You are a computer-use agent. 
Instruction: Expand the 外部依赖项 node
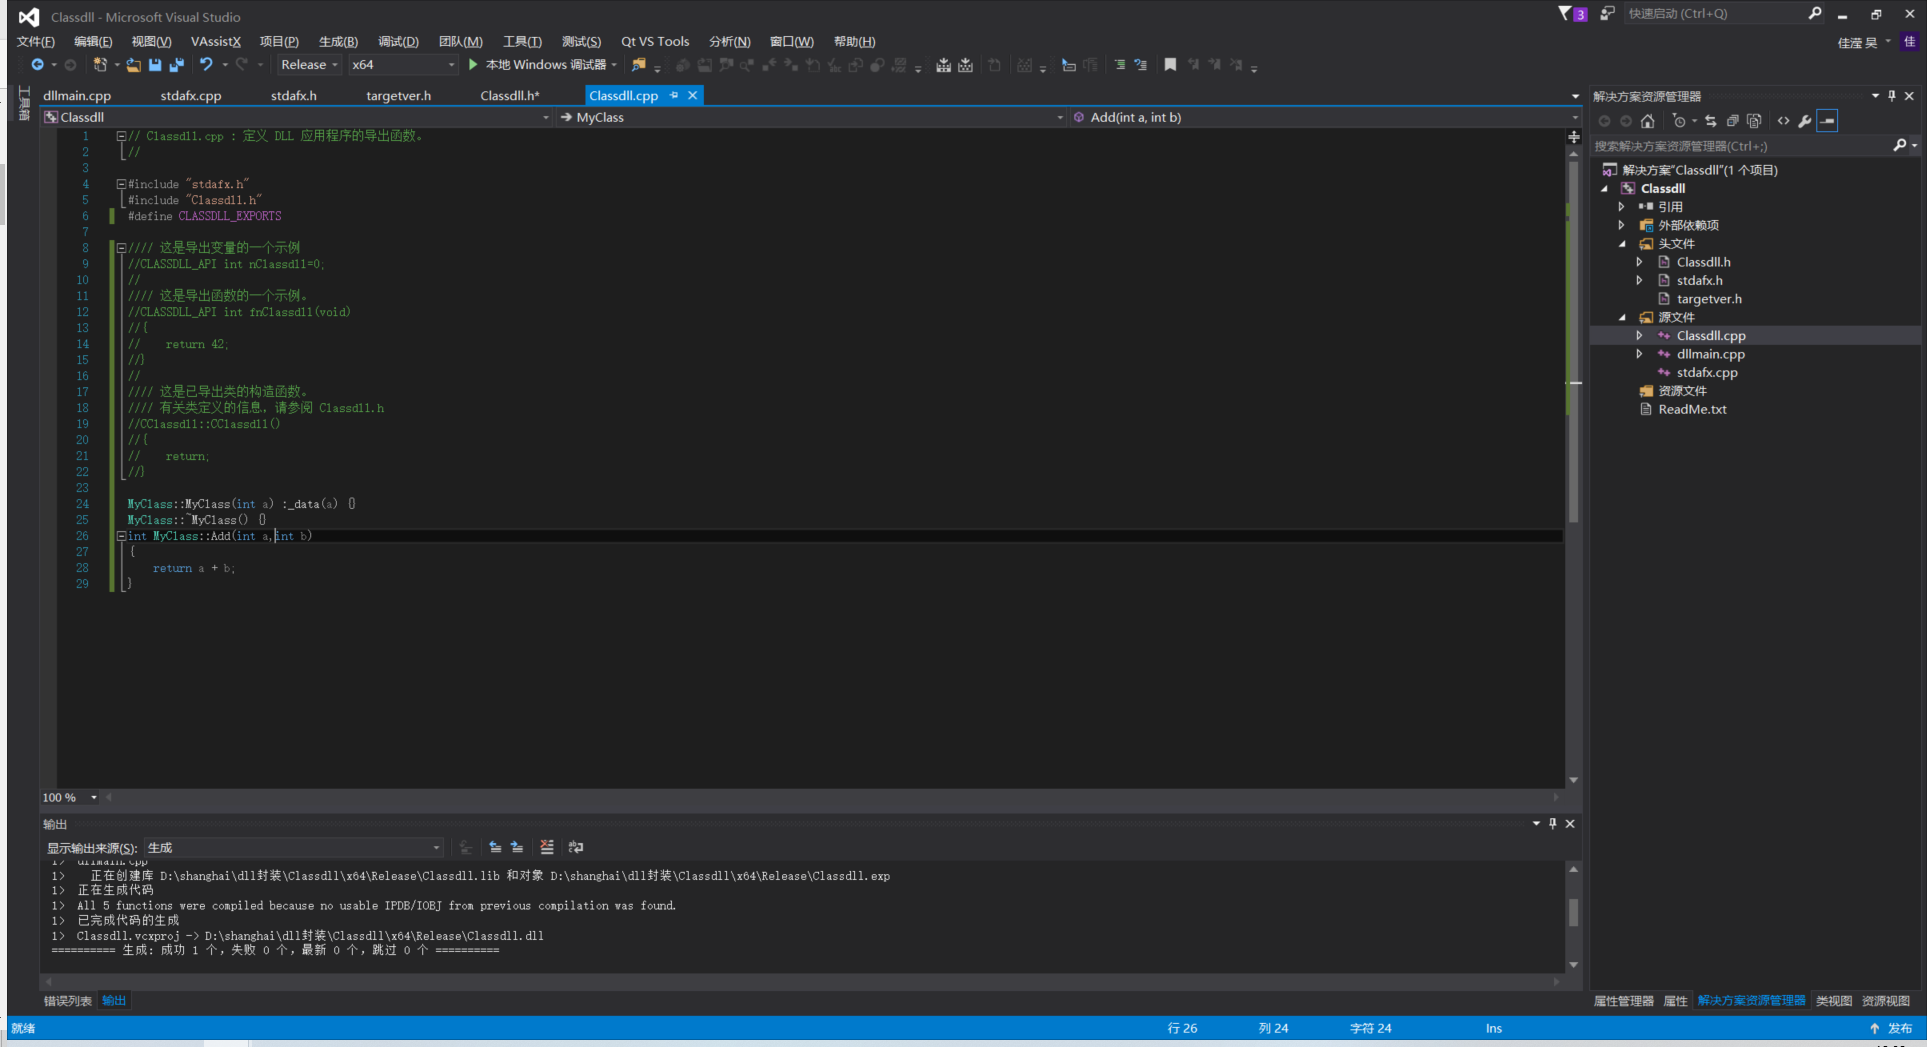click(1622, 226)
